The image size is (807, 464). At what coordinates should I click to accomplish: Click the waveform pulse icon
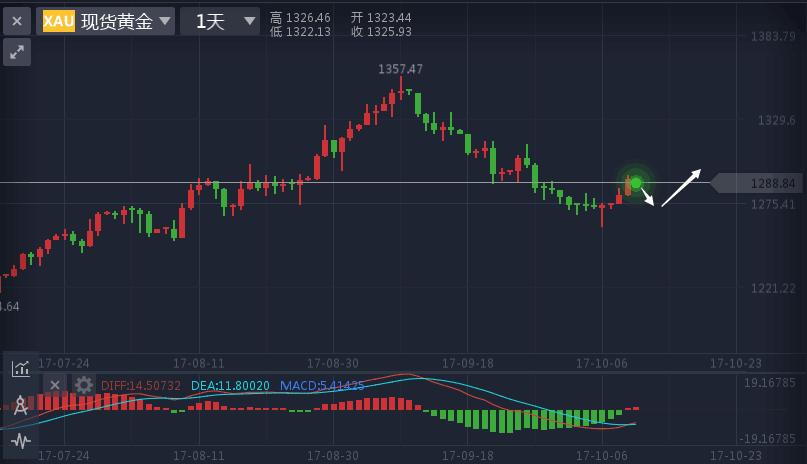[21, 441]
